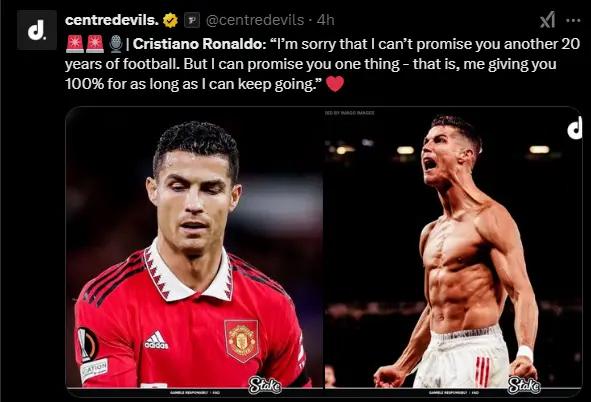Open the @centredevils handle link
Viewport: 591px width, 402px height.
point(255,20)
